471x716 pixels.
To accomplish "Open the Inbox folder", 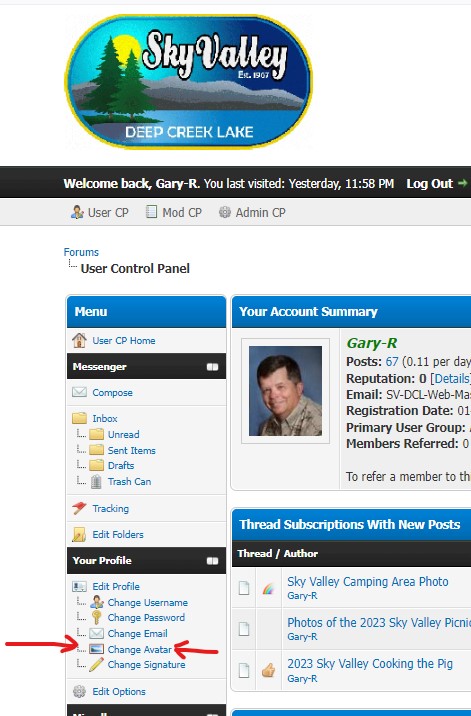I will (105, 418).
